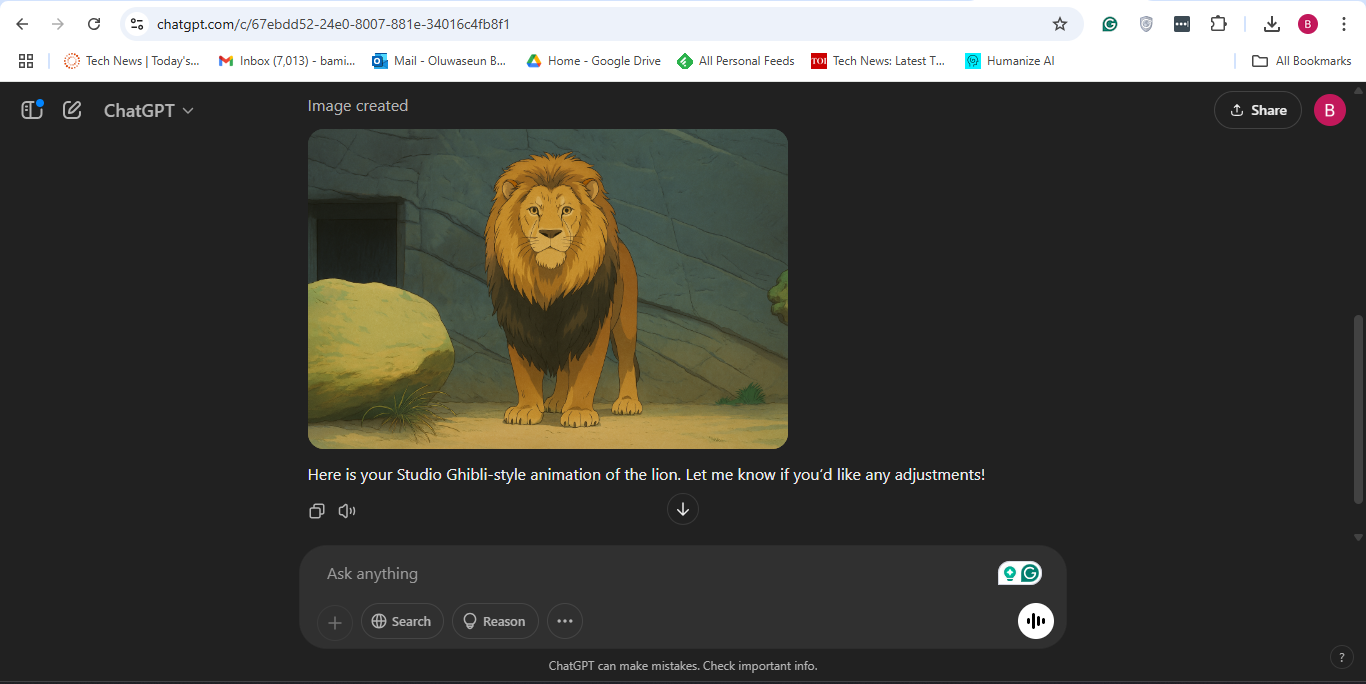
Task: Open the help question mark button
Action: pyautogui.click(x=1342, y=657)
